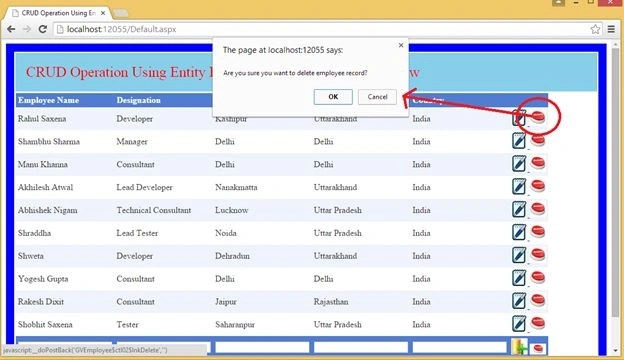The height and width of the screenshot is (360, 624).
Task: Select the Designation column header
Action: [138, 100]
